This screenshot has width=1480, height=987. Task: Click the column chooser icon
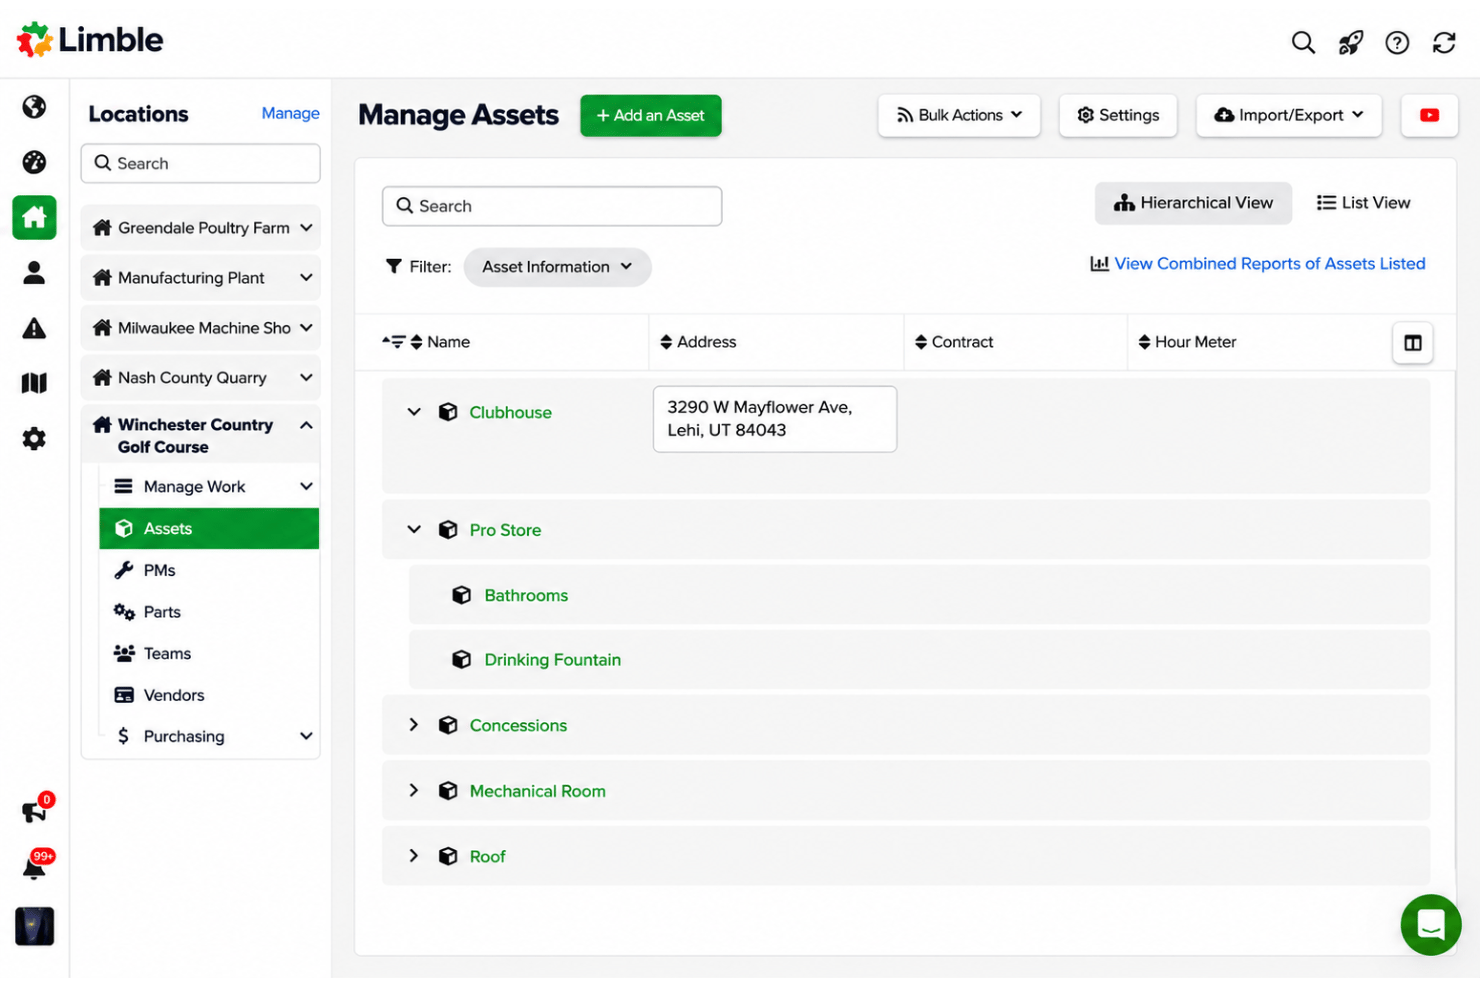(1412, 343)
